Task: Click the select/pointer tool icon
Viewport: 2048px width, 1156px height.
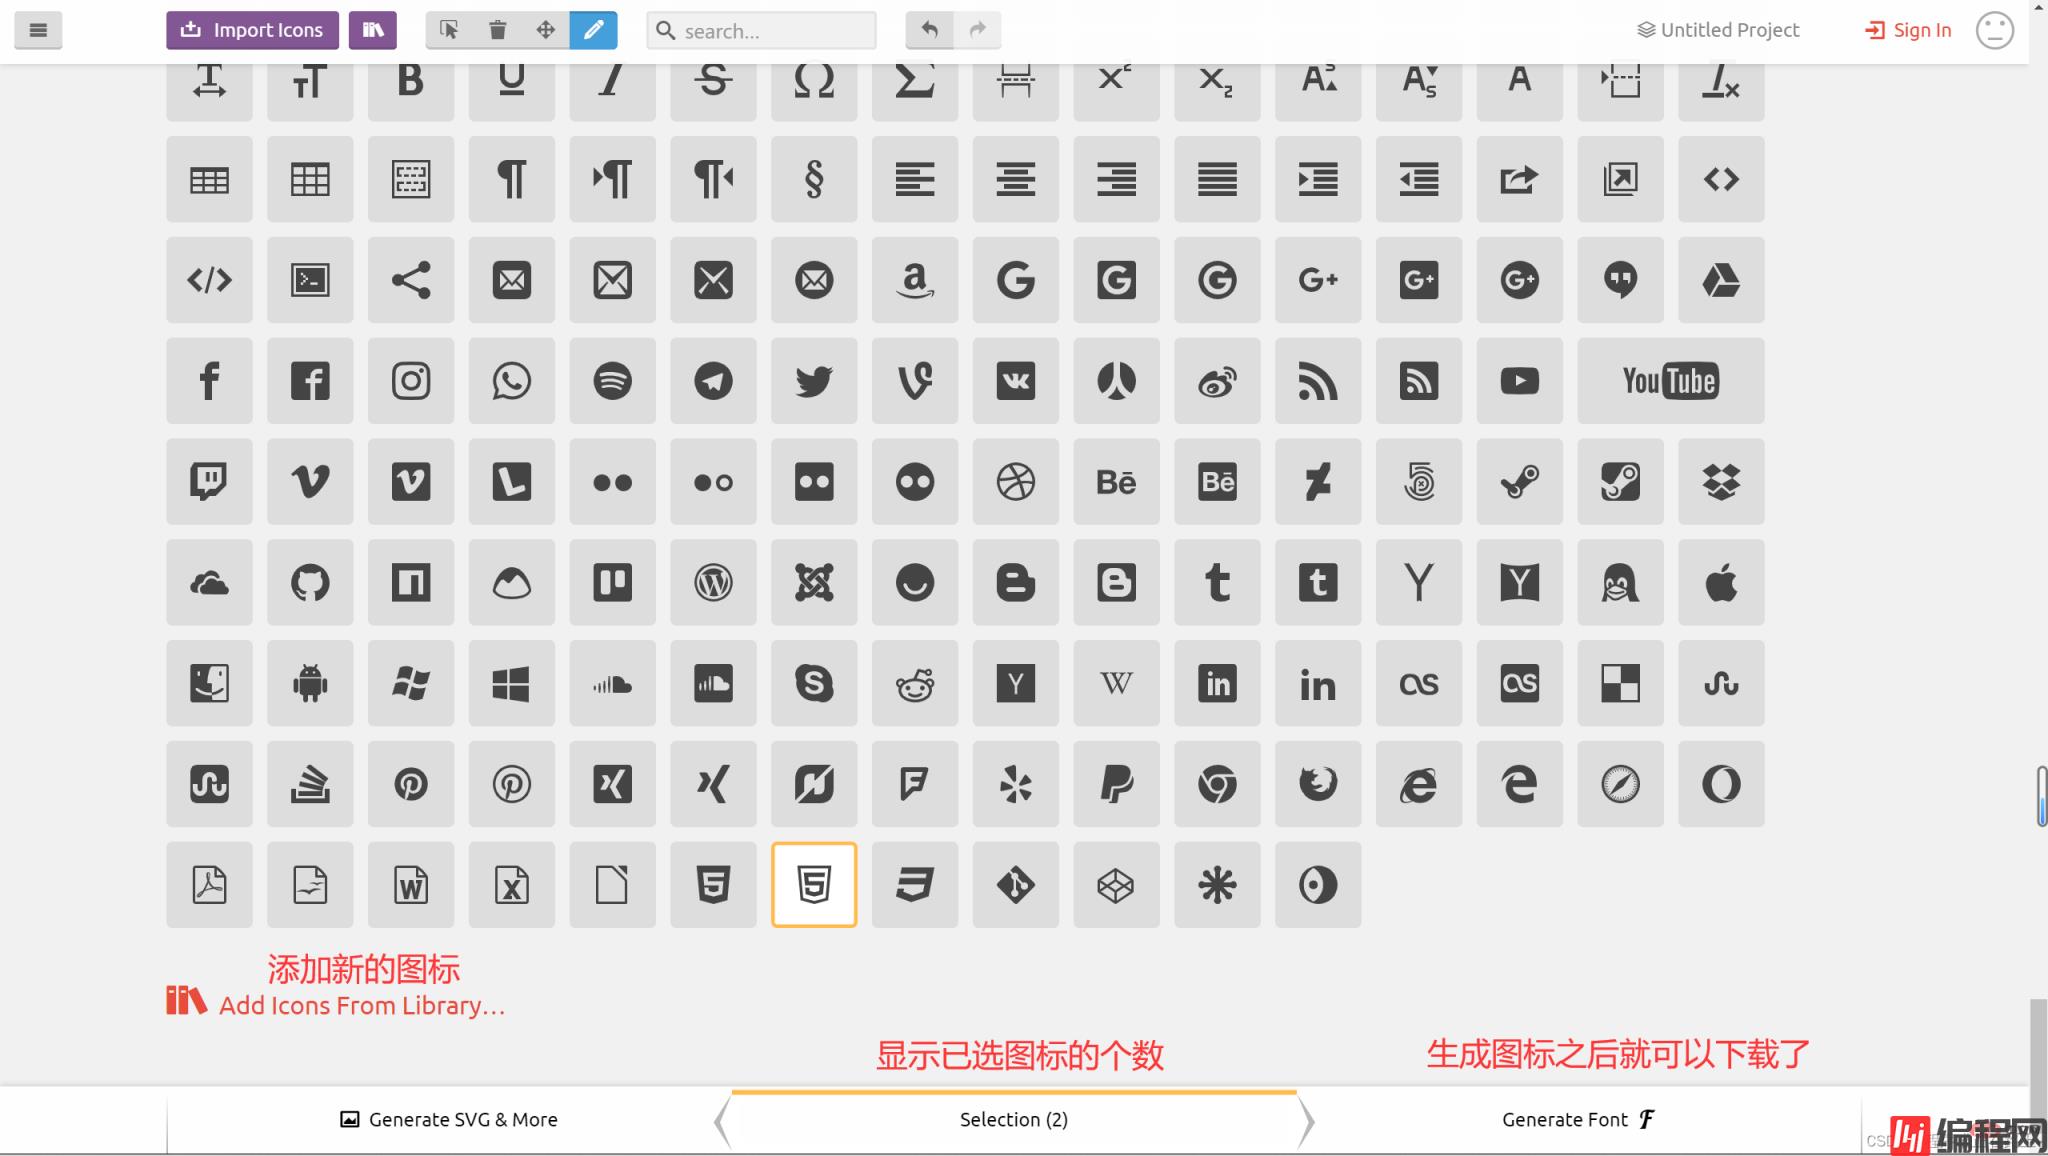Action: pyautogui.click(x=447, y=30)
